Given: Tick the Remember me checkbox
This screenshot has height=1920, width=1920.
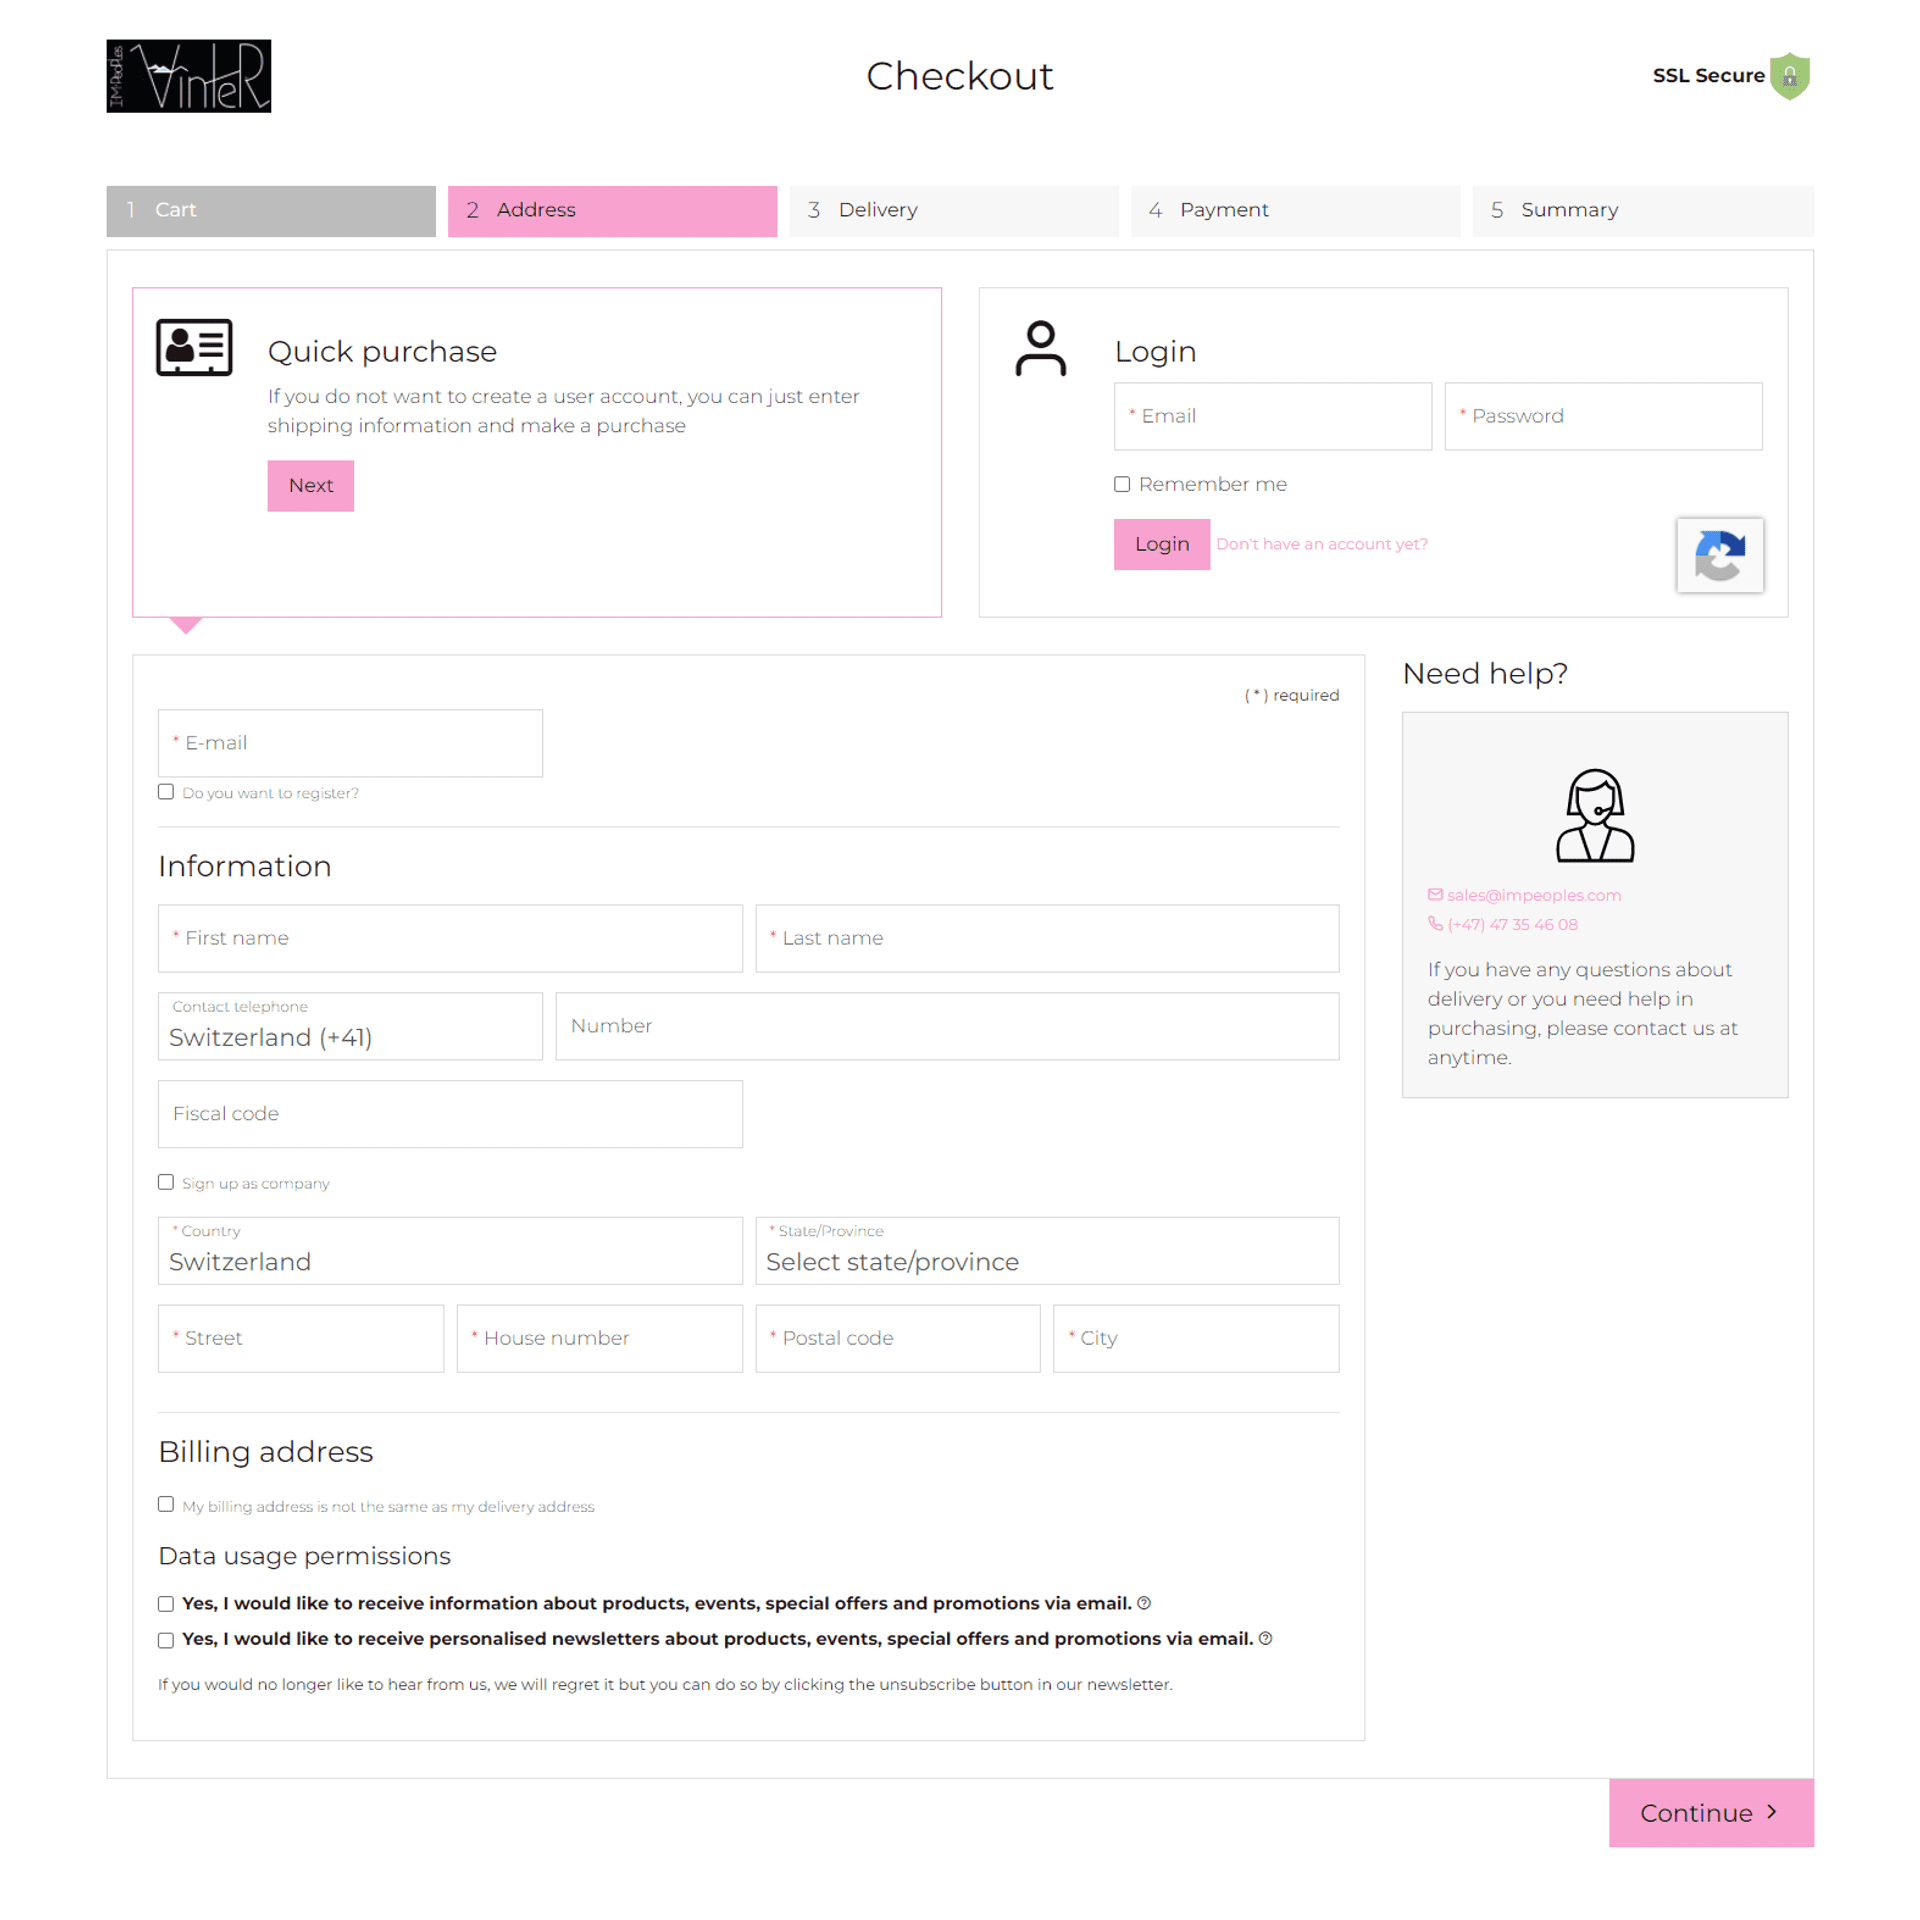Looking at the screenshot, I should (x=1122, y=484).
